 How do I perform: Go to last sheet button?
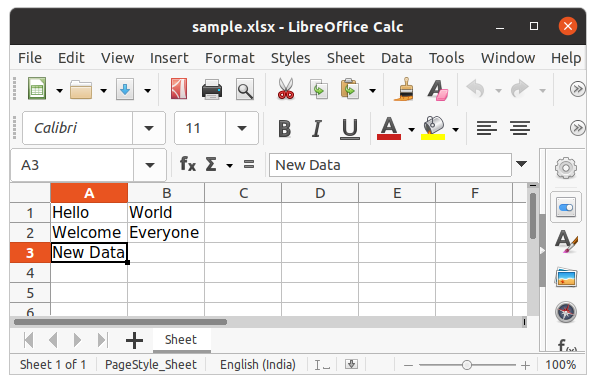pos(103,340)
